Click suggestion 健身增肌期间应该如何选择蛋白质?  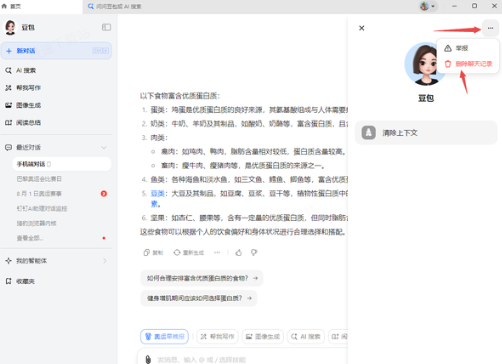[x=199, y=298]
